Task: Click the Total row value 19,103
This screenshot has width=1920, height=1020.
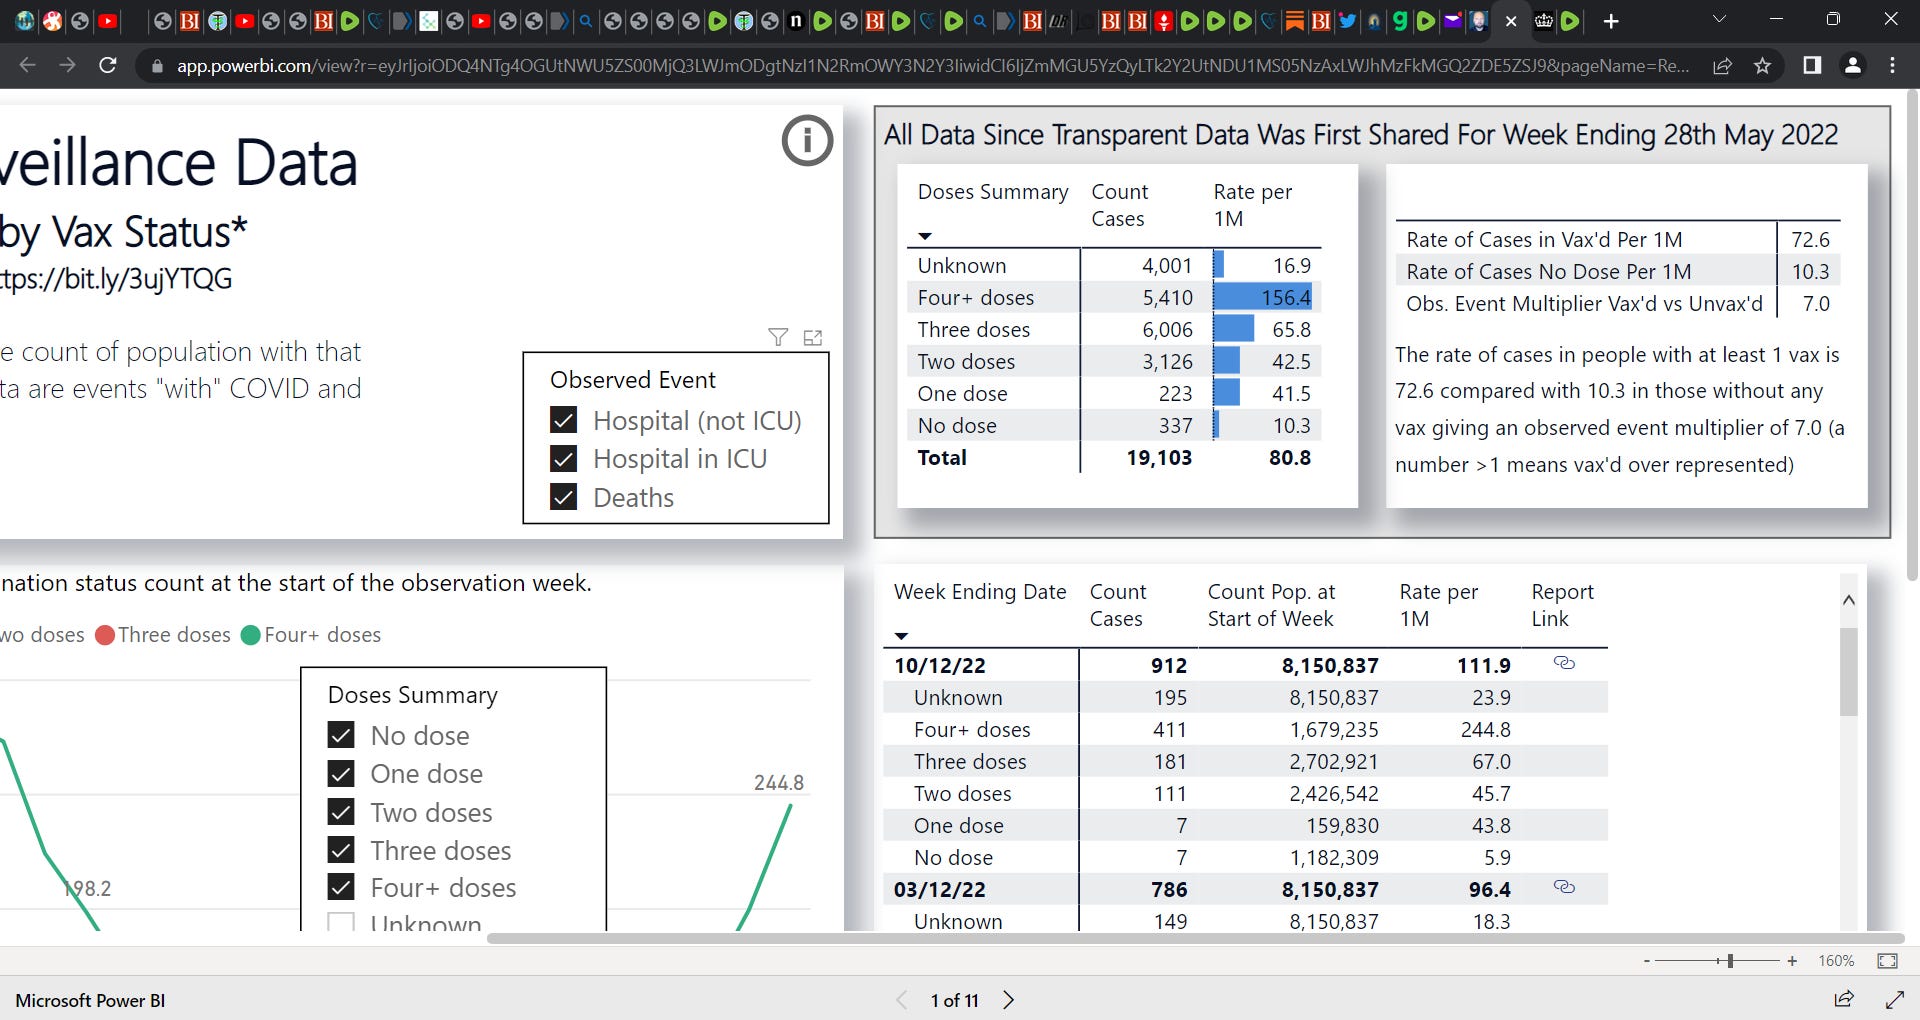Action: (1159, 457)
